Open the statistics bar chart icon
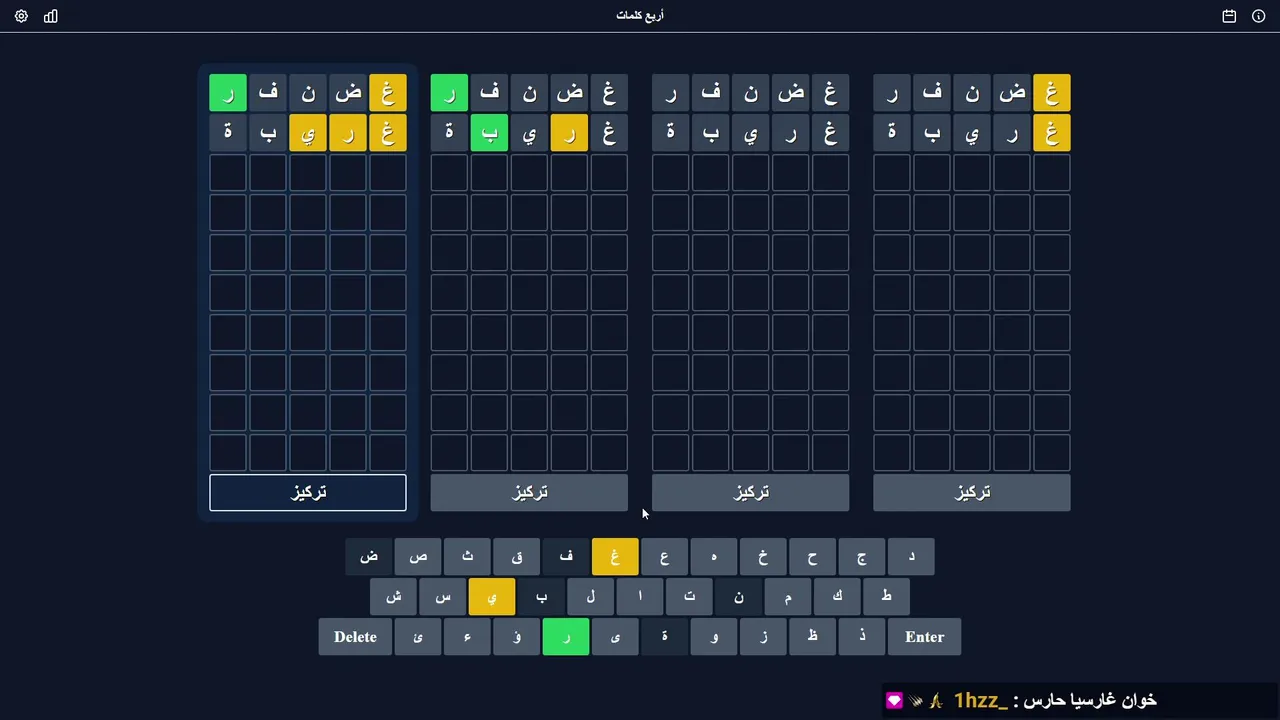The image size is (1280, 720). pos(51,16)
